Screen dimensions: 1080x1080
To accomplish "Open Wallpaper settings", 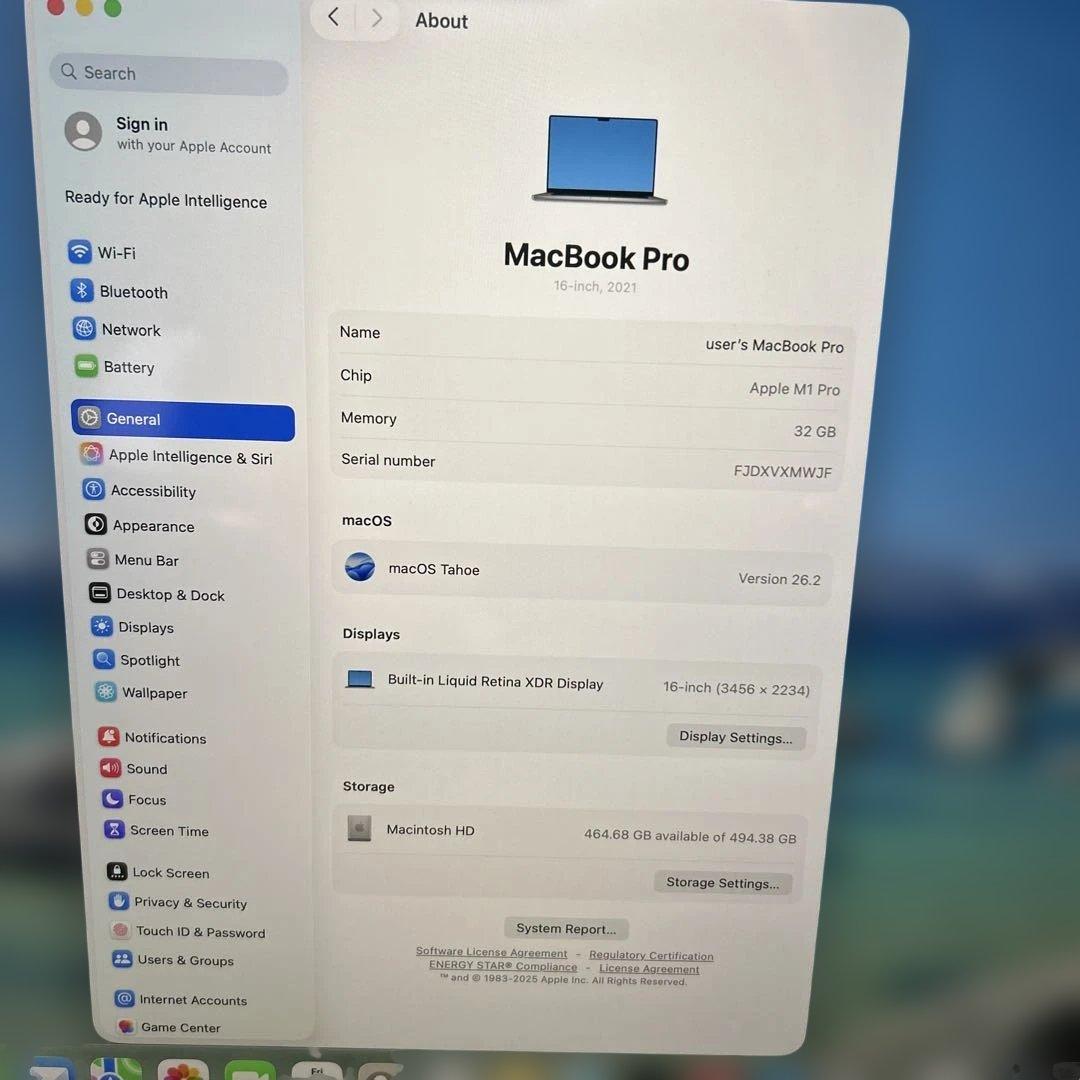I will [x=154, y=692].
